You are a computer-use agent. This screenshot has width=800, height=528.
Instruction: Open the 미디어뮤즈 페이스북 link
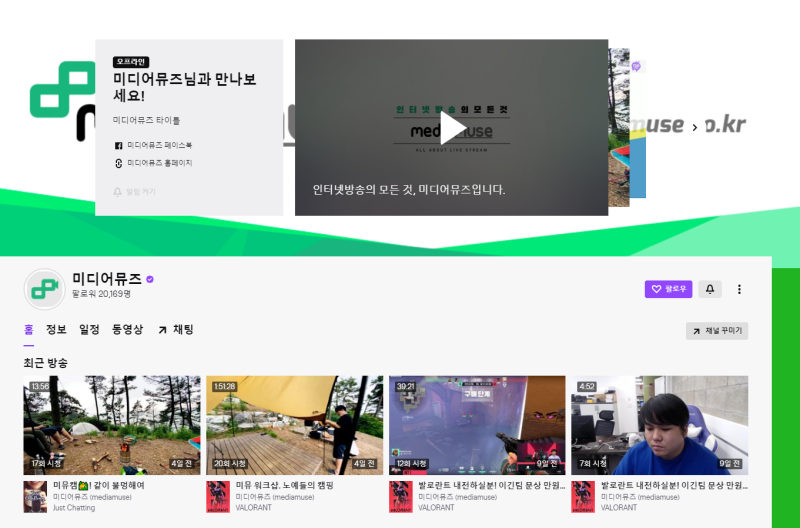(x=159, y=145)
